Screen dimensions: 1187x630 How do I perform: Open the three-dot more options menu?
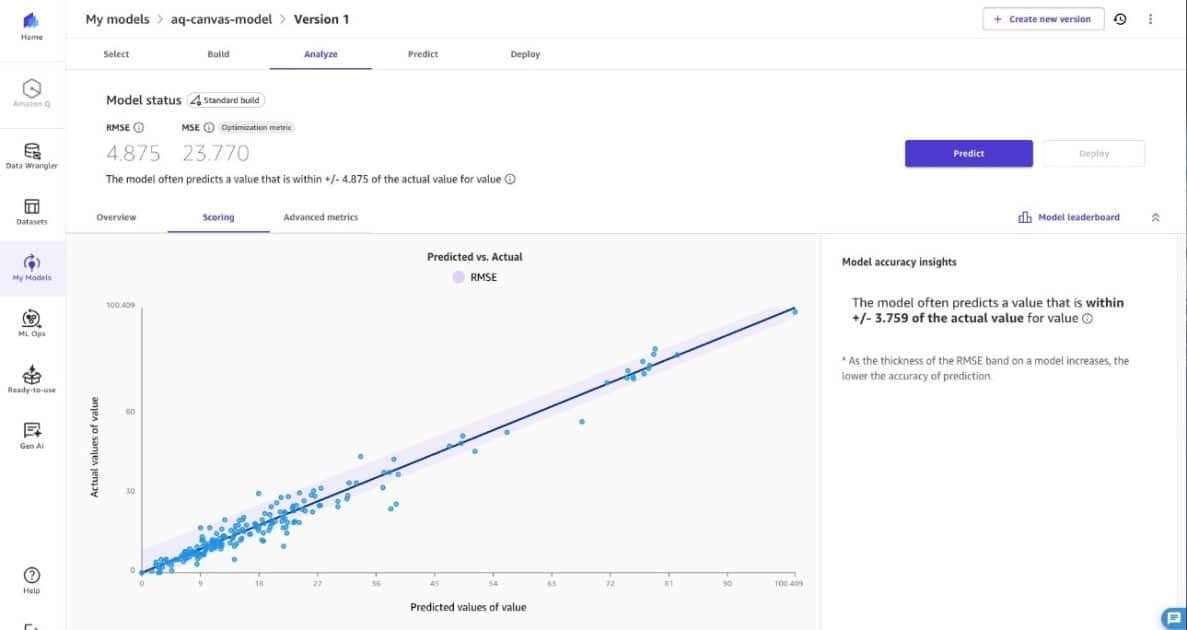(1151, 19)
